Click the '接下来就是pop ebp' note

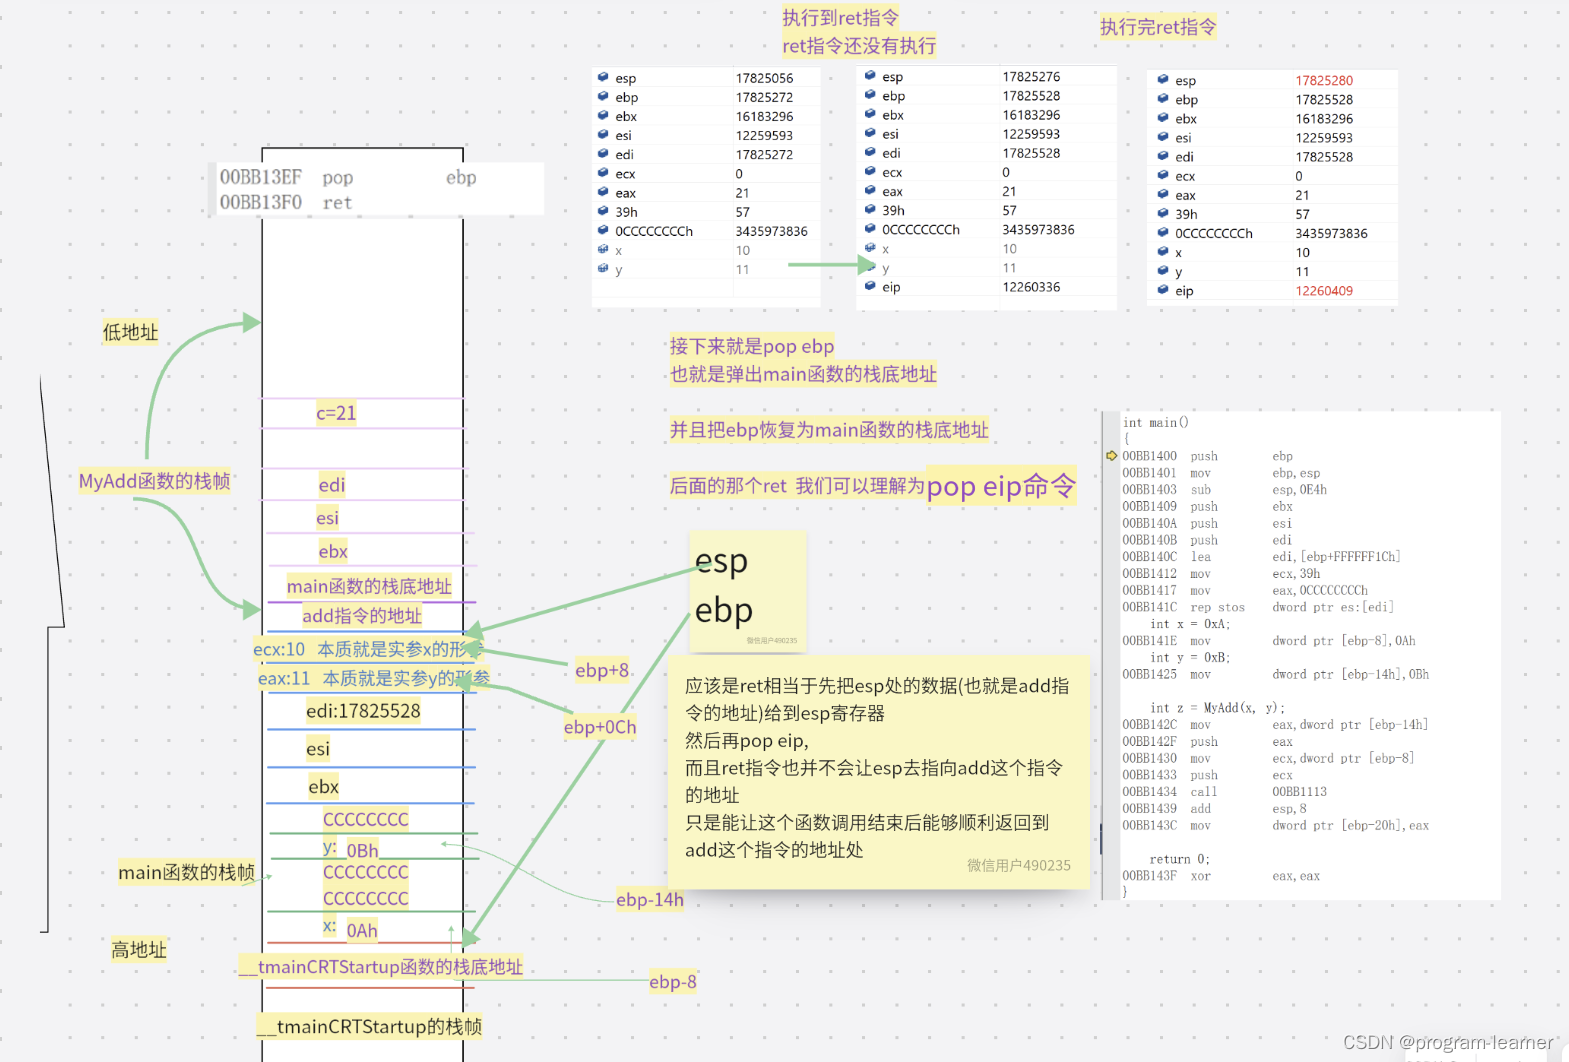(x=752, y=346)
